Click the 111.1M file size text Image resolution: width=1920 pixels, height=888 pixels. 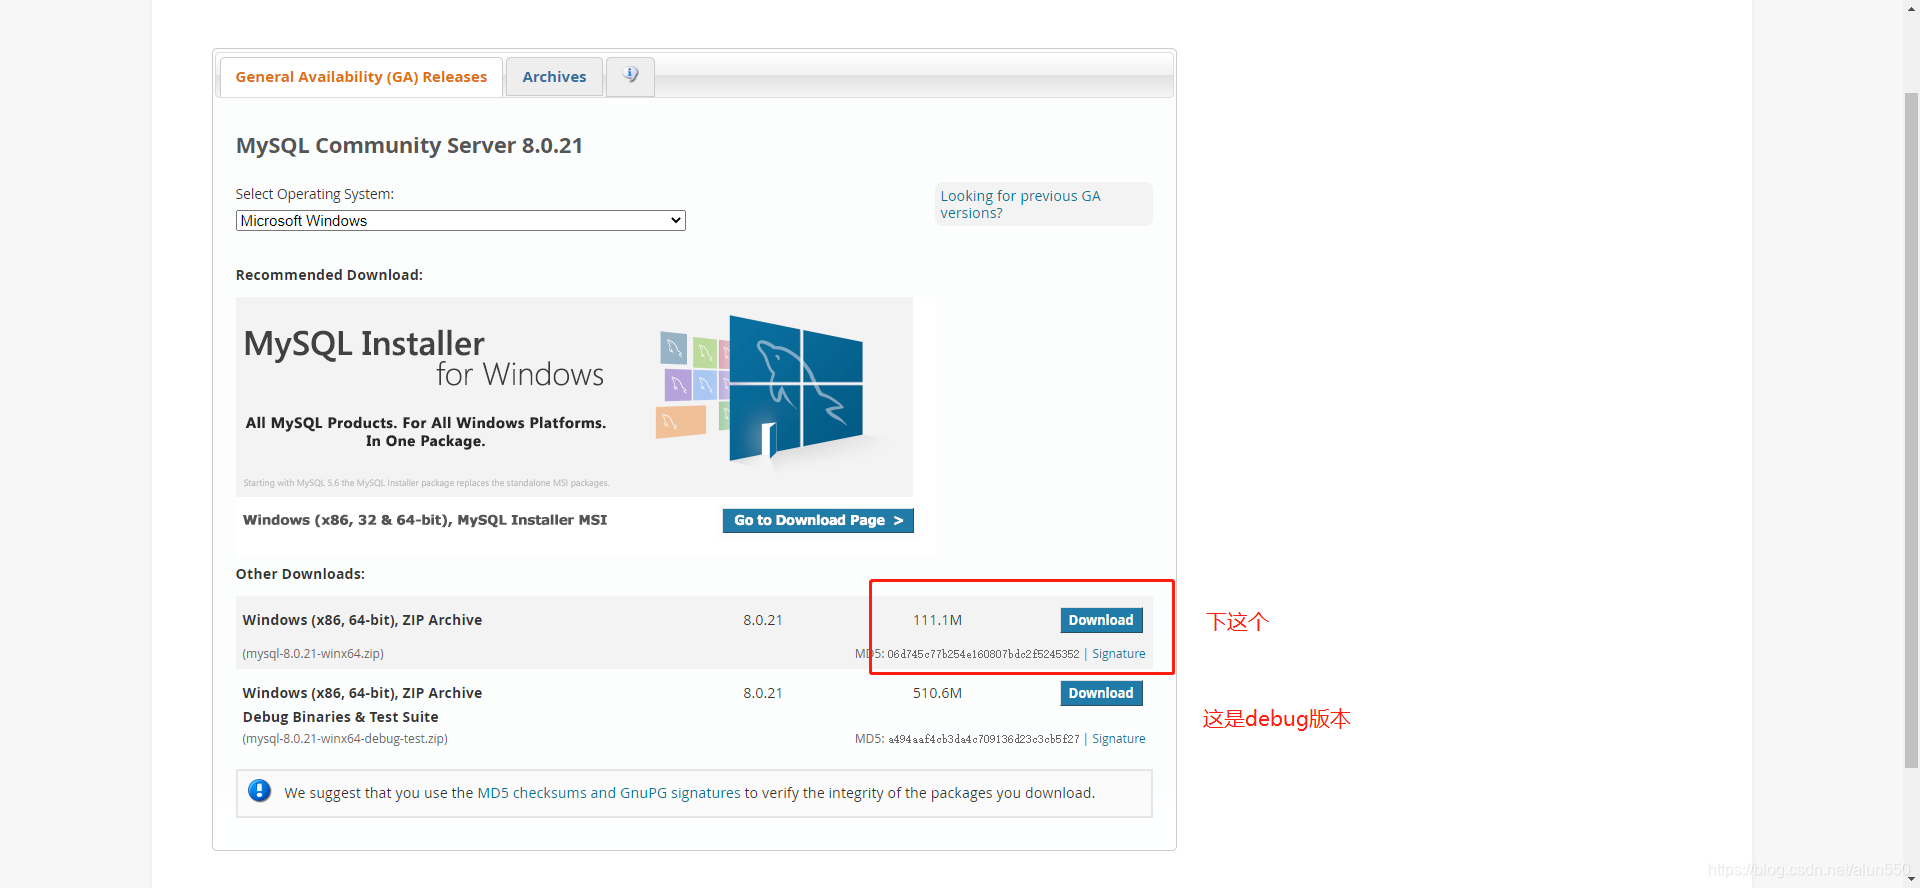[x=937, y=620]
